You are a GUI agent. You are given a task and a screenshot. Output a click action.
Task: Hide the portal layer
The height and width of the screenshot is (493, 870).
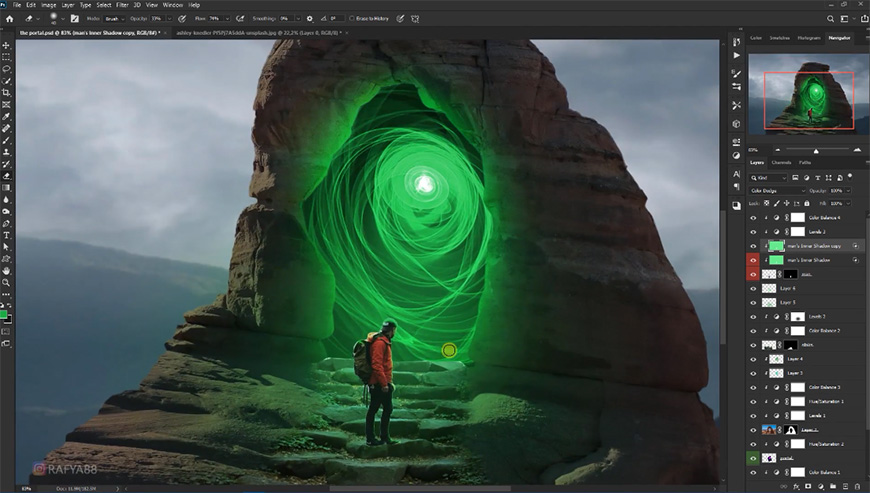point(753,458)
